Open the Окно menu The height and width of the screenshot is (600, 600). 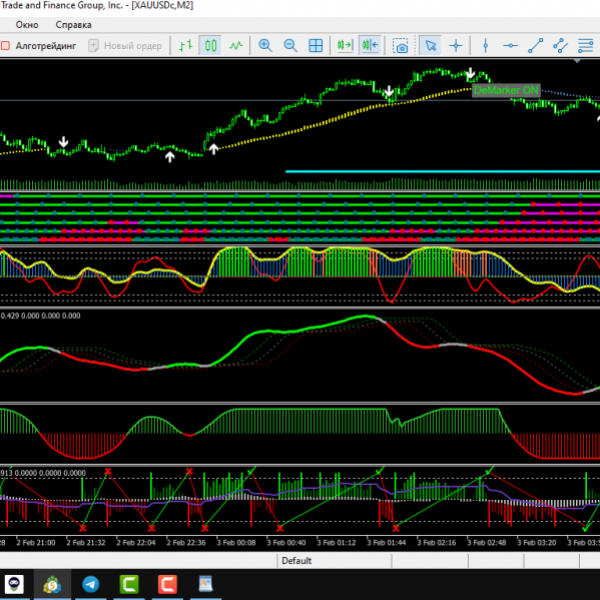[x=27, y=24]
